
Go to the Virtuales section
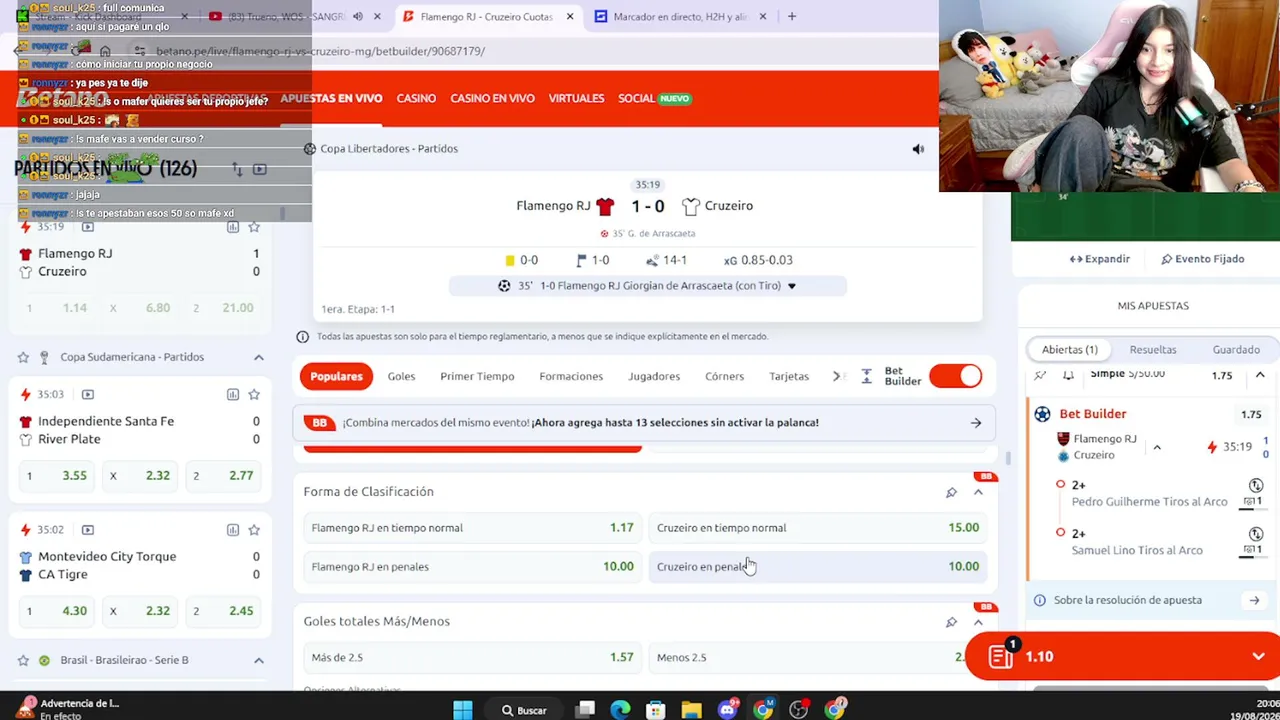pyautogui.click(x=576, y=98)
